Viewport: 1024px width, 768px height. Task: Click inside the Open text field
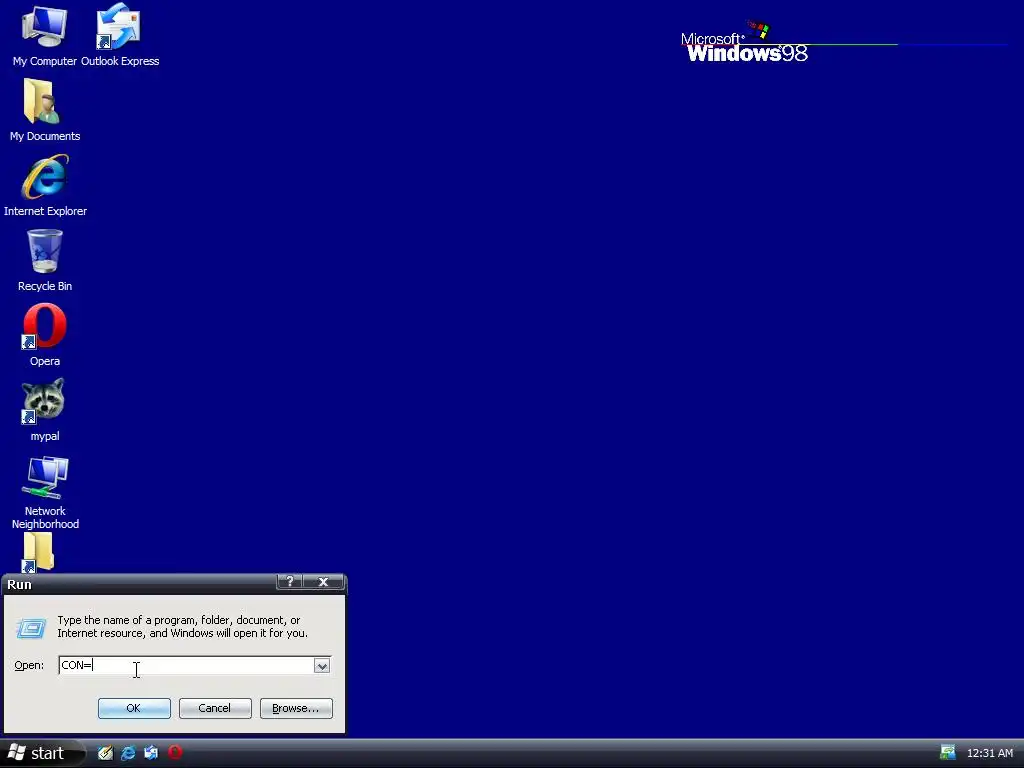click(x=187, y=665)
